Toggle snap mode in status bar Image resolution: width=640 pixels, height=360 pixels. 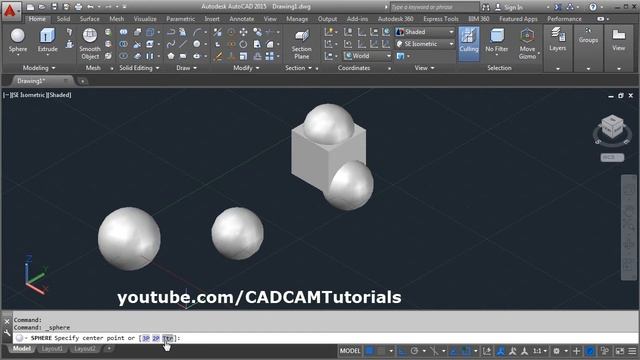tap(381, 351)
